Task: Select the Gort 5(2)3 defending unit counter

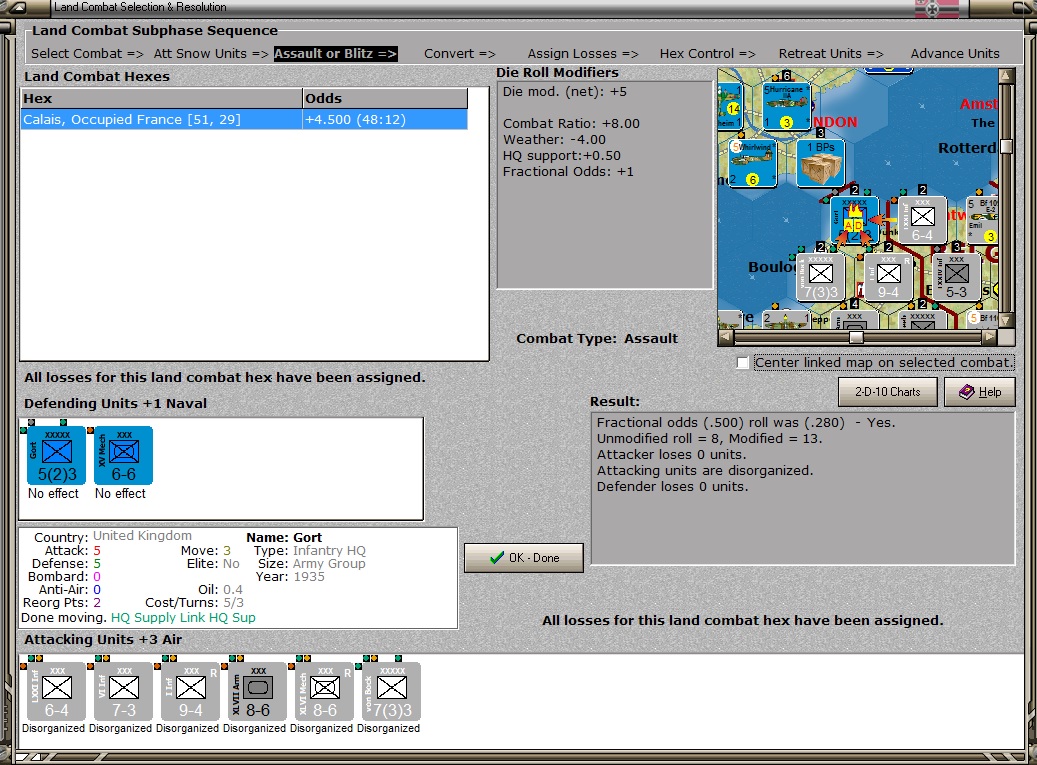Action: (x=56, y=456)
